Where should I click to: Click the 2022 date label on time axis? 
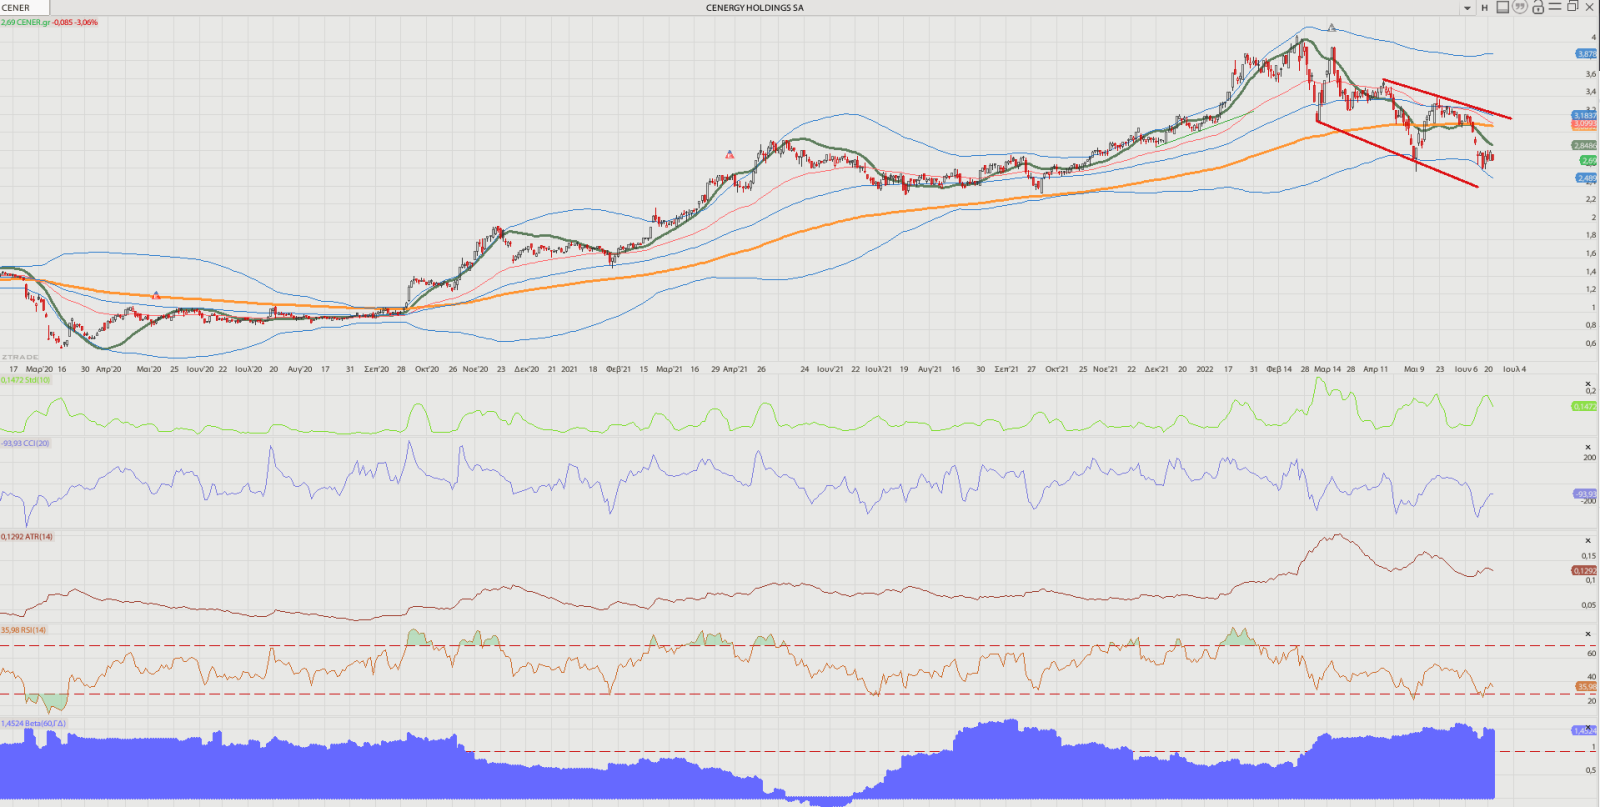(1205, 369)
